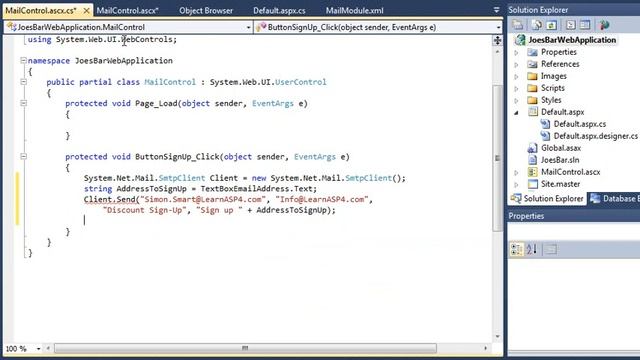Click the JoesBarWebApplication project icon

[520, 40]
